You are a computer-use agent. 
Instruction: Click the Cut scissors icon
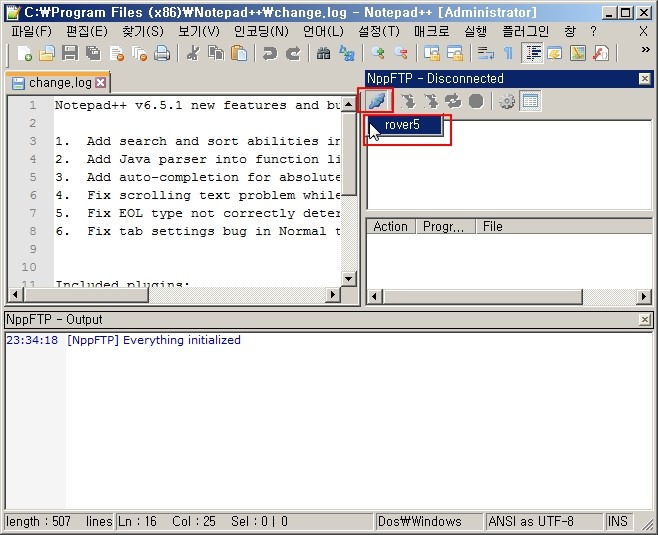tap(193, 53)
